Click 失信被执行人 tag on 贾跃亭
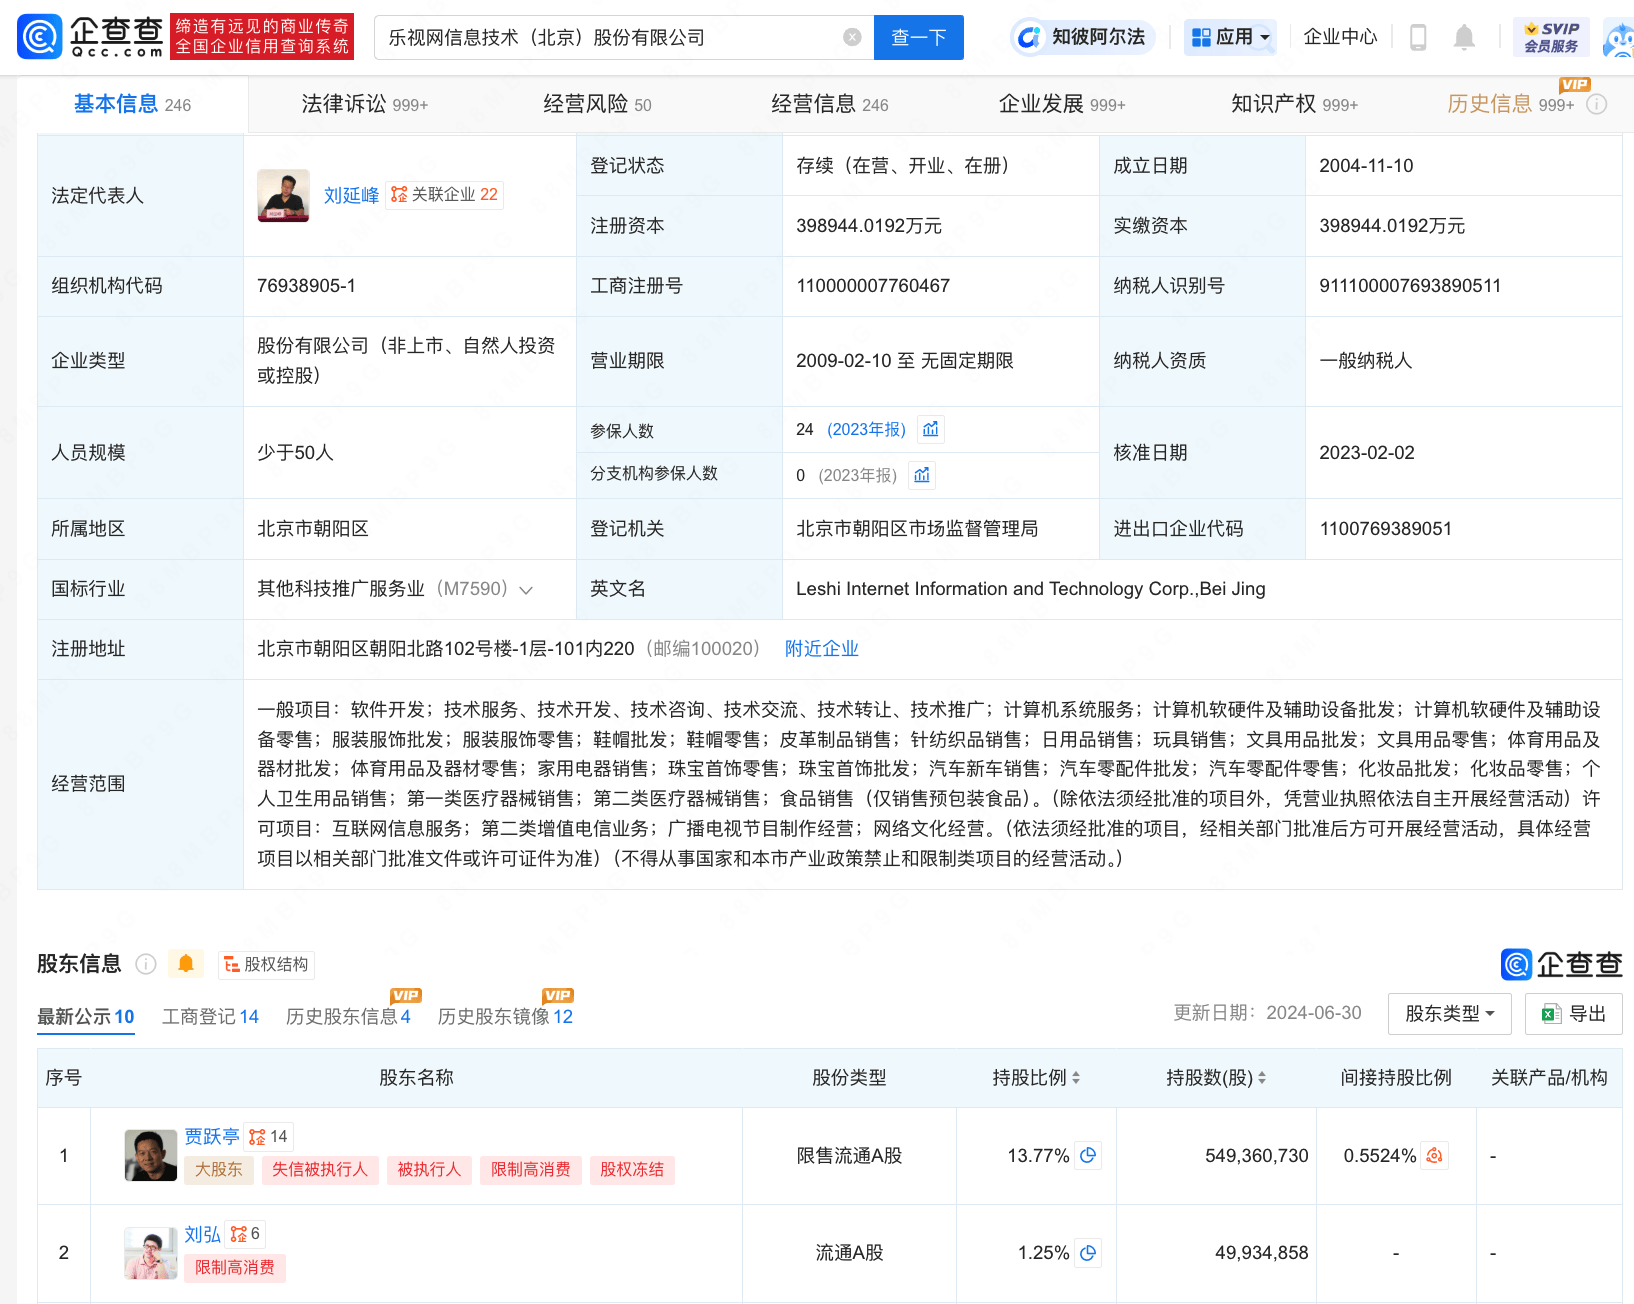1634x1304 pixels. point(320,1169)
